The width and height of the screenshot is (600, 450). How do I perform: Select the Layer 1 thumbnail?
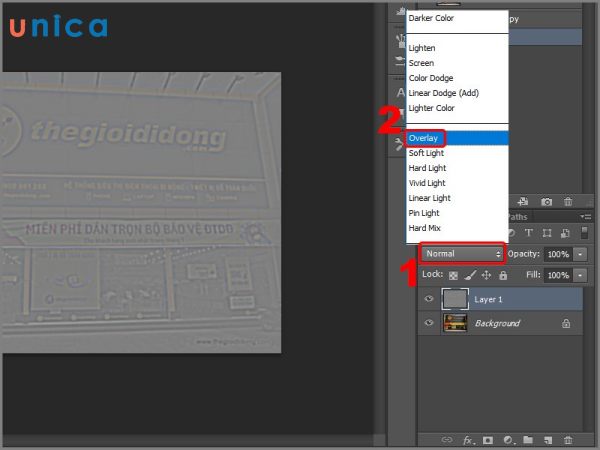click(454, 299)
